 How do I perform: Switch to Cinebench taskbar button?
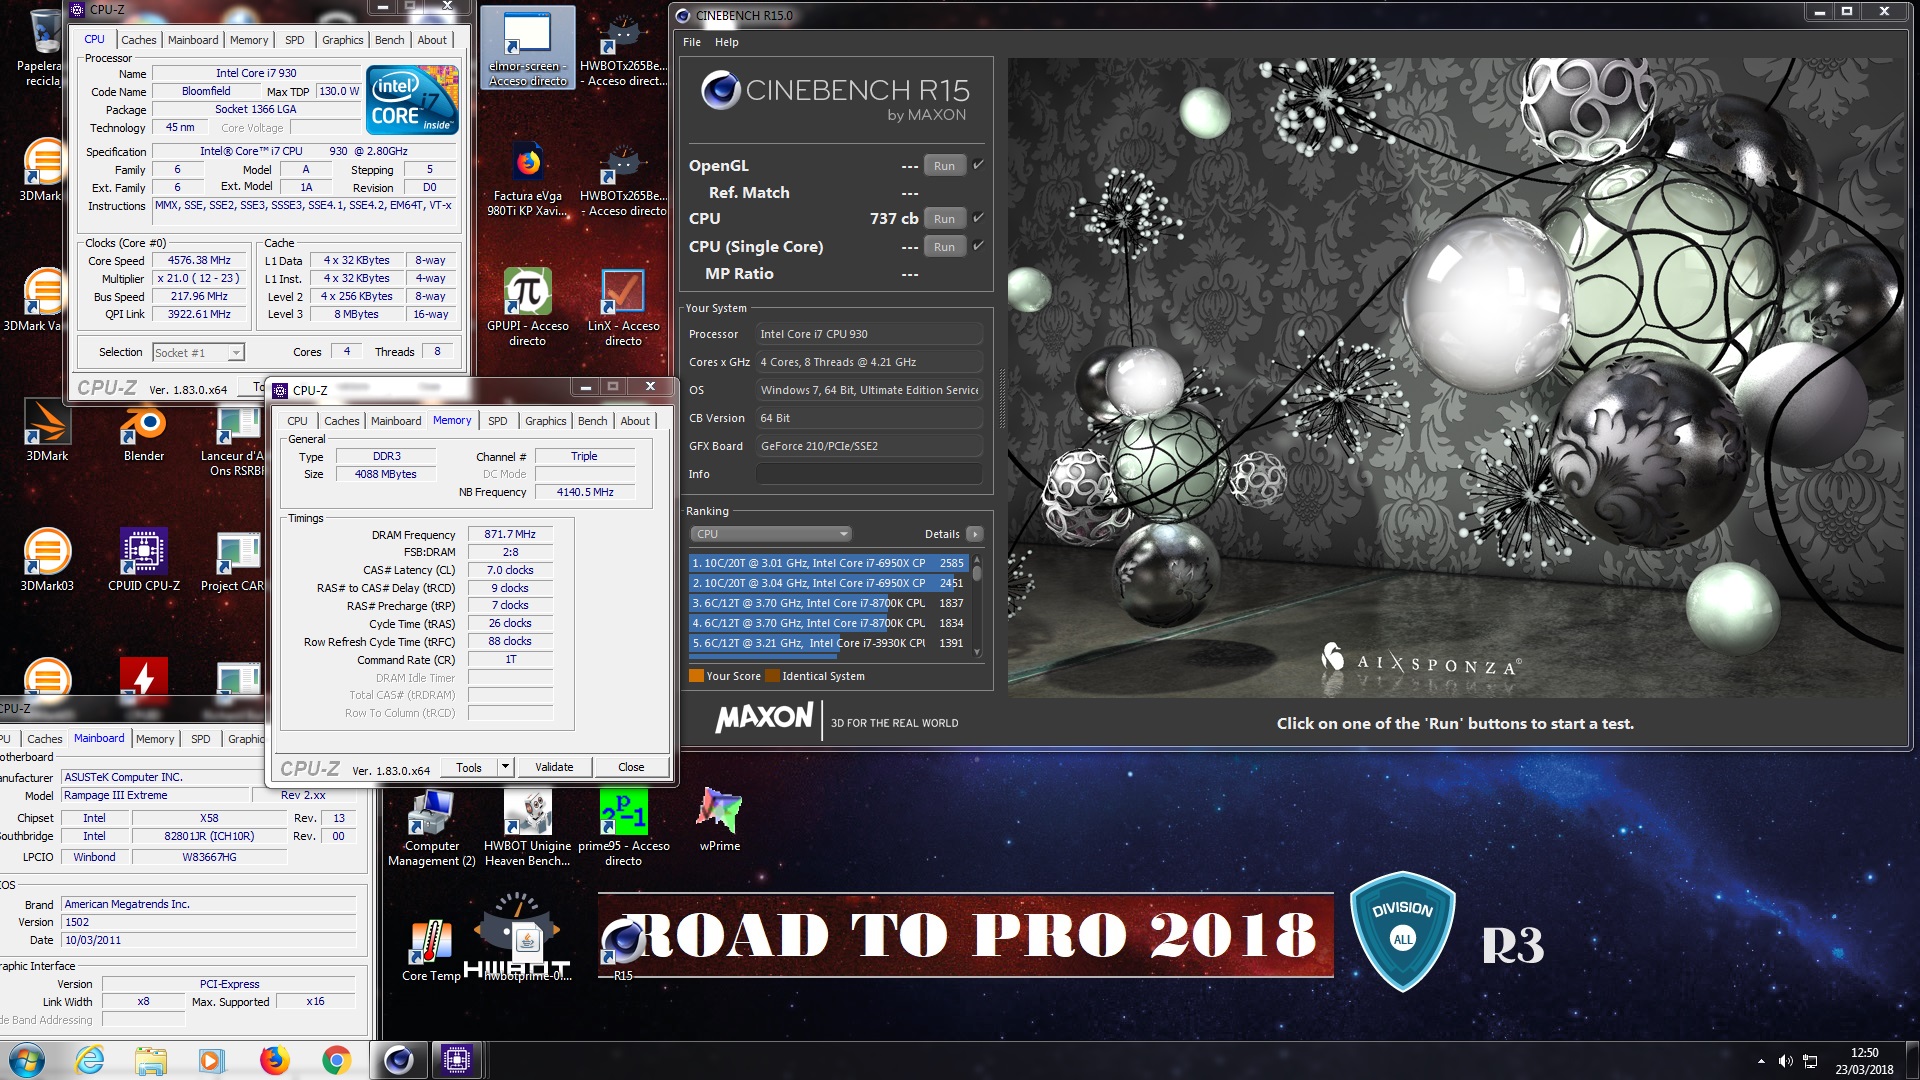coord(399,1060)
